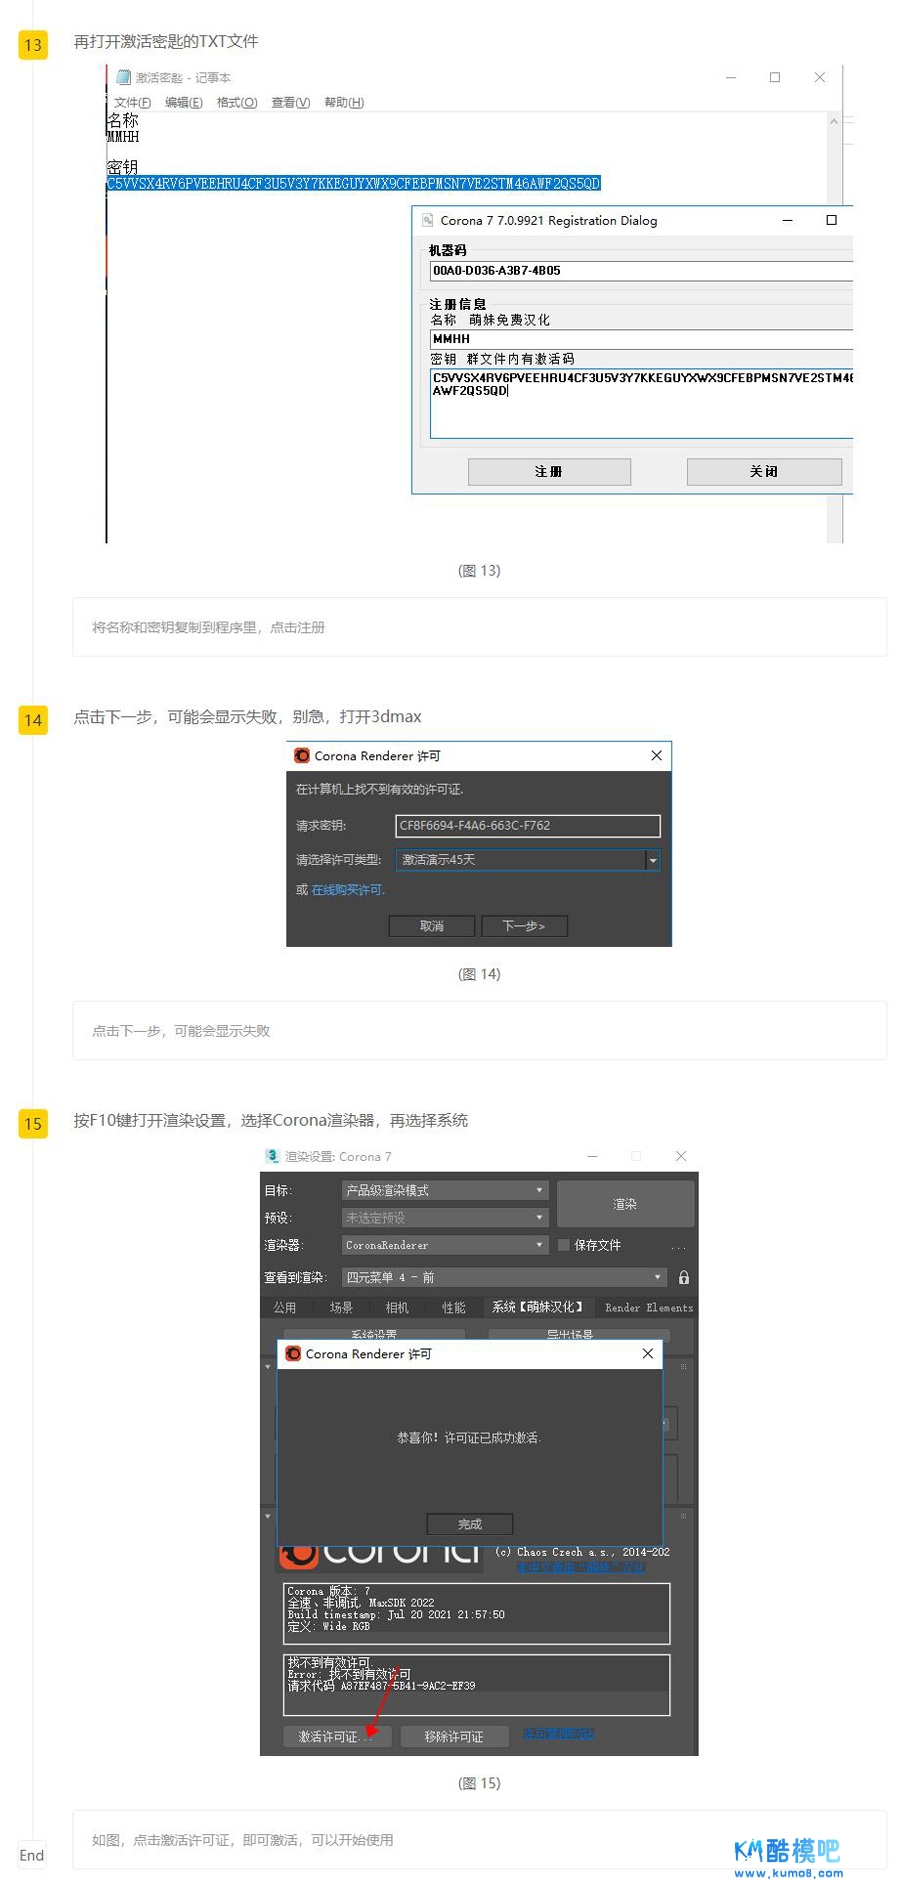Click the large 渲染 button
The height and width of the screenshot is (1897, 900).
pos(625,1204)
